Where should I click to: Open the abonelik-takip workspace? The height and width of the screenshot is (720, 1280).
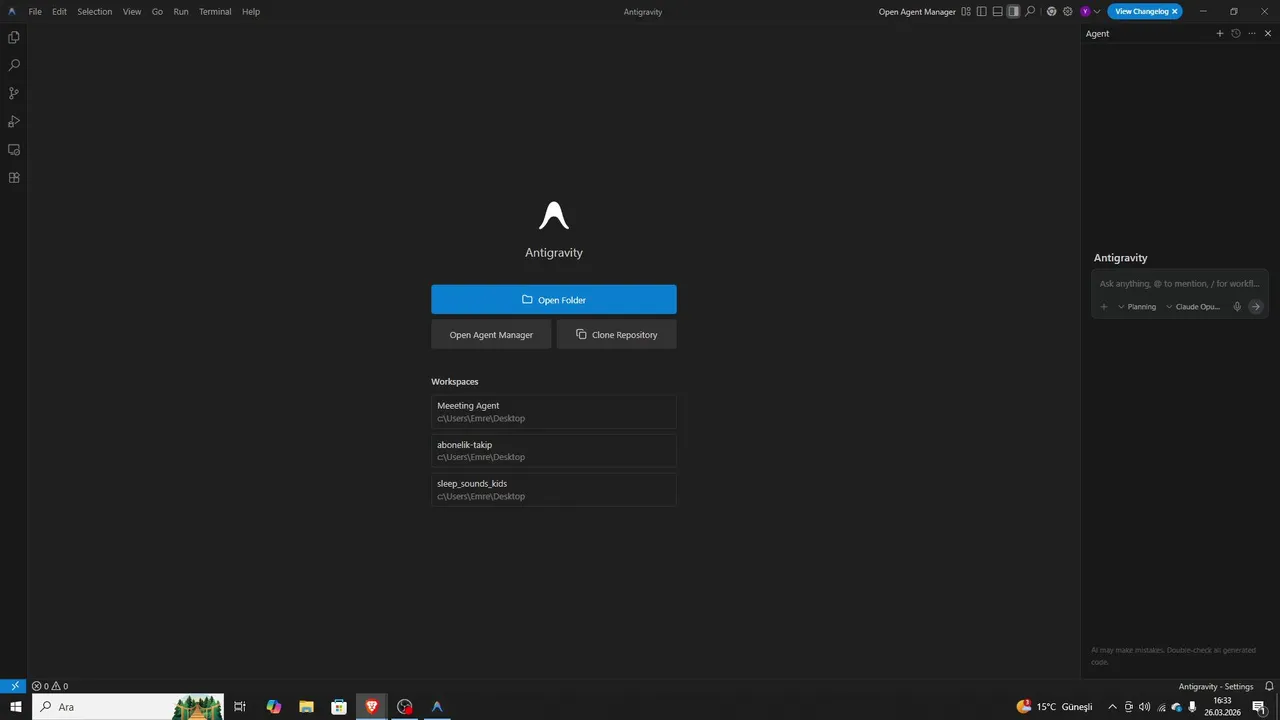(x=554, y=451)
